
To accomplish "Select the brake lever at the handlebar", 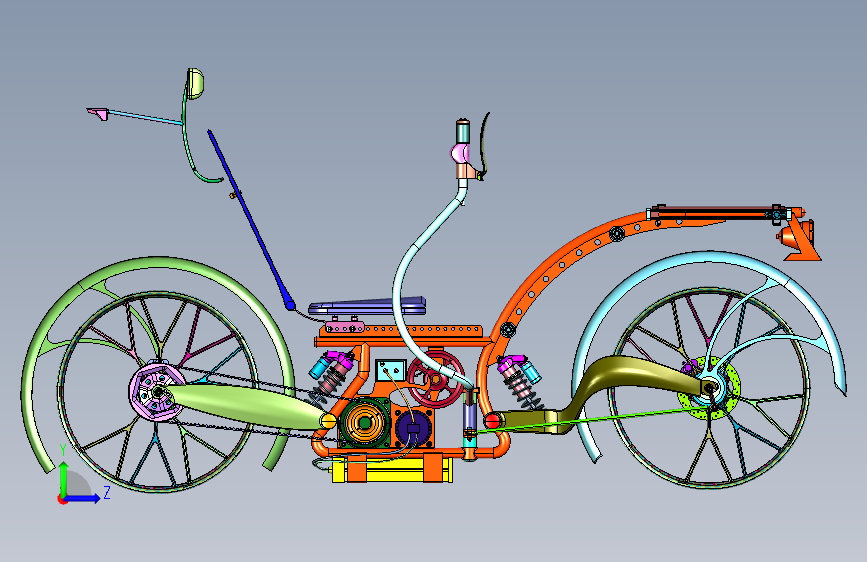I will [x=484, y=147].
